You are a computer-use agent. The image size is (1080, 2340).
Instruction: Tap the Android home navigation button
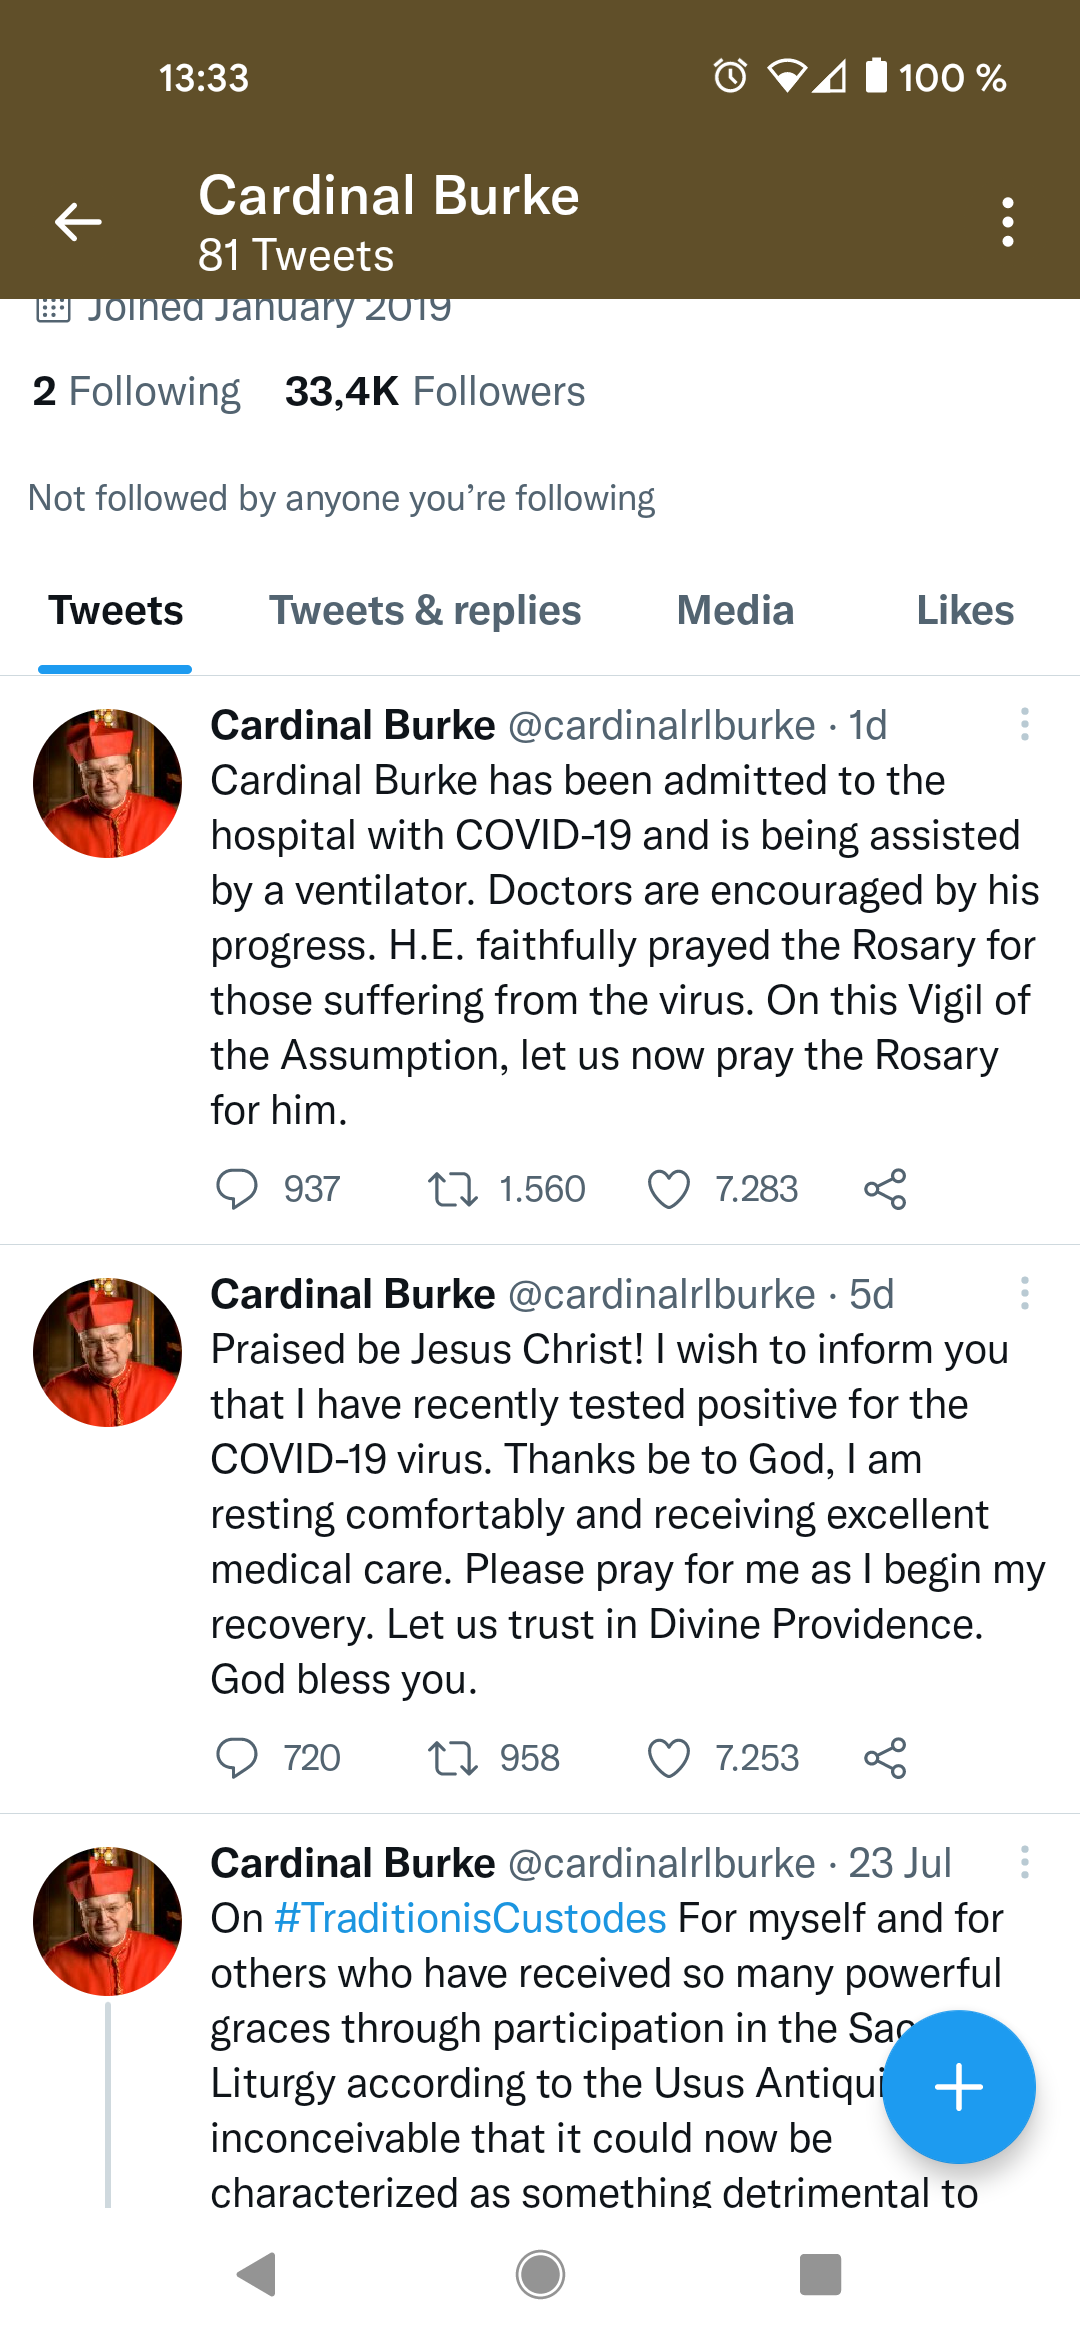pos(540,2275)
